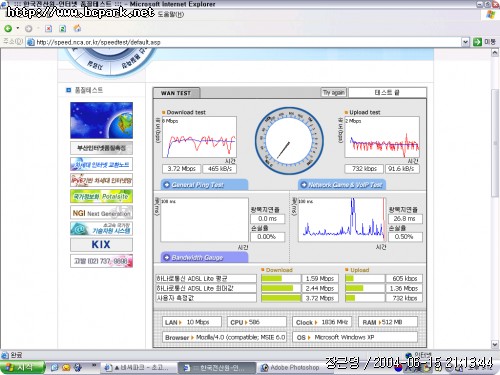500x375 pixels.
Task: Open the IPv6 next-generation internet banner
Action: point(101,180)
